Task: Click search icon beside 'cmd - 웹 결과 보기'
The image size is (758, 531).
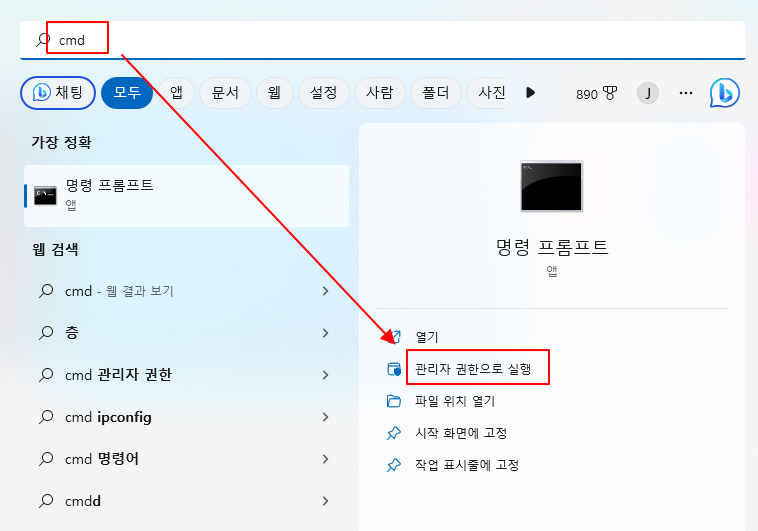Action: point(46,291)
